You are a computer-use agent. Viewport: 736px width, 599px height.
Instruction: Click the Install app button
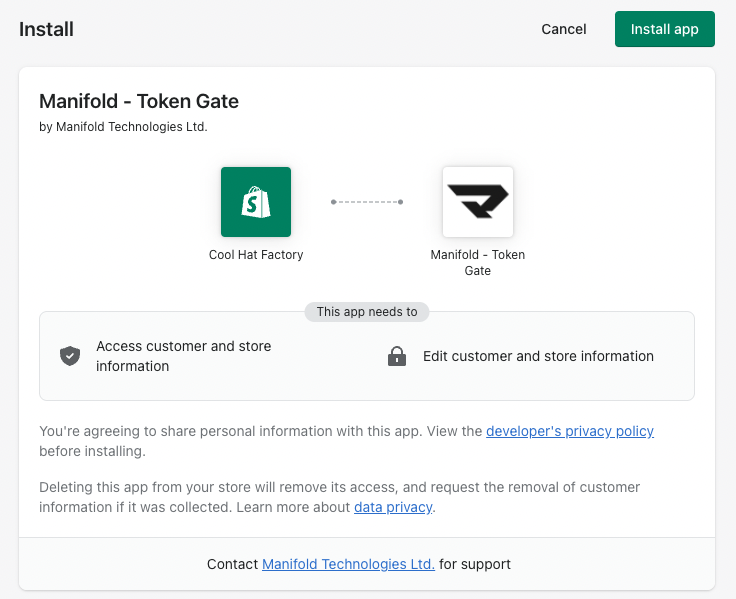tap(664, 29)
